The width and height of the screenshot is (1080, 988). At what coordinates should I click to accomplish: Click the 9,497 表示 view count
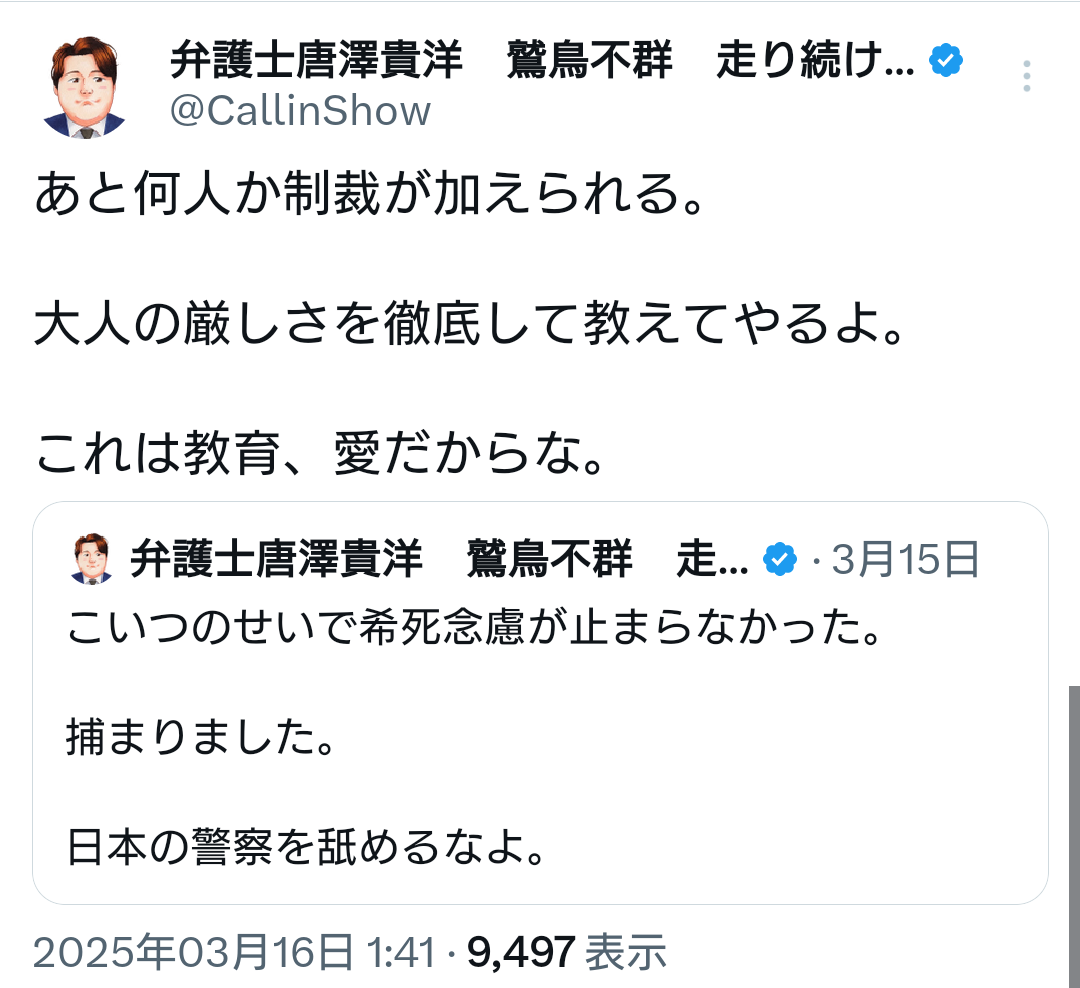pyautogui.click(x=566, y=953)
